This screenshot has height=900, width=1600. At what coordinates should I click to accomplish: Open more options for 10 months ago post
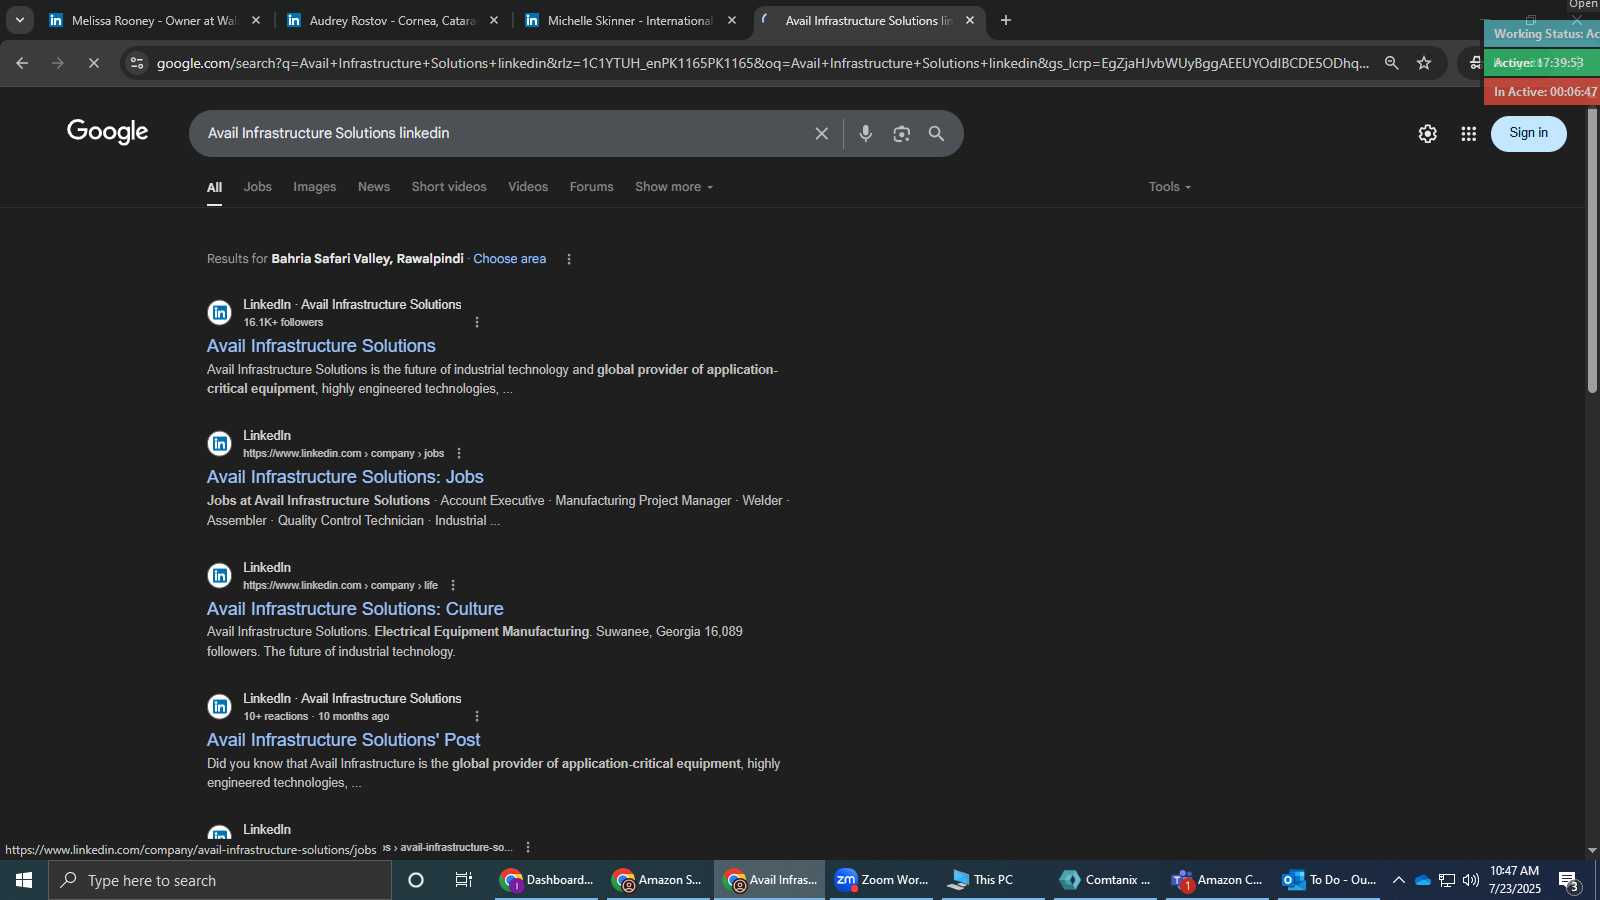tap(477, 716)
